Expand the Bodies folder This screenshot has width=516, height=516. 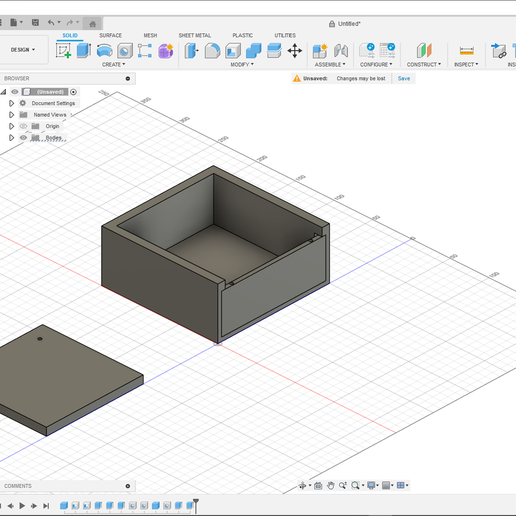click(11, 138)
